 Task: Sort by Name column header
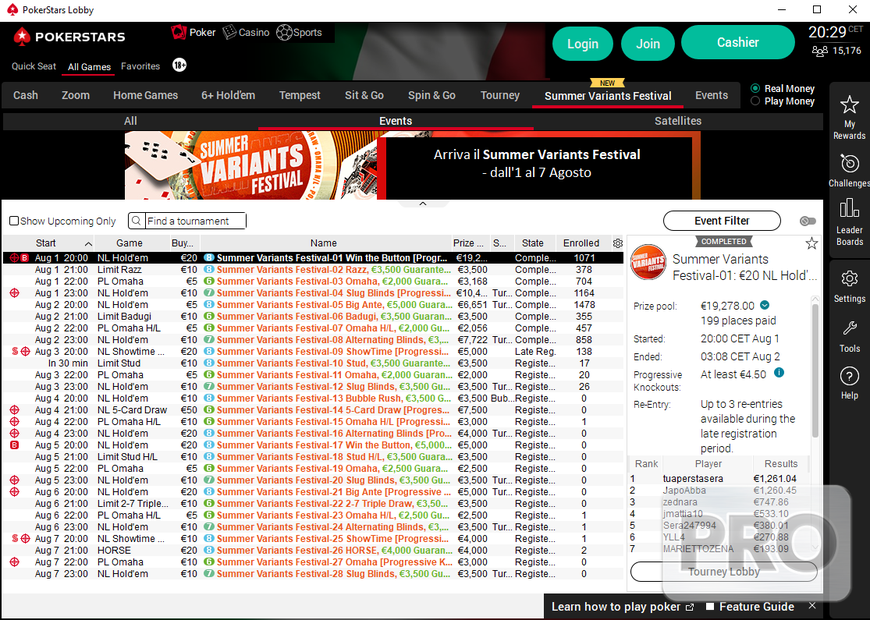click(323, 243)
